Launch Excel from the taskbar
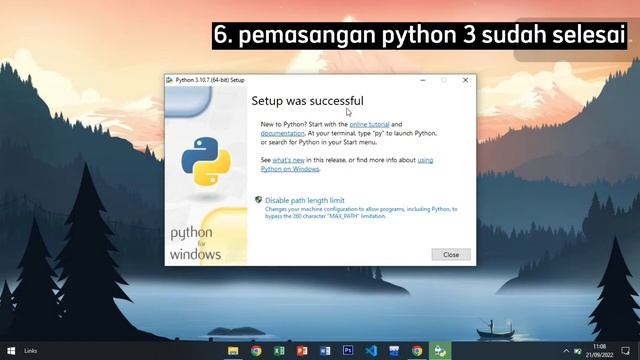 click(x=279, y=351)
